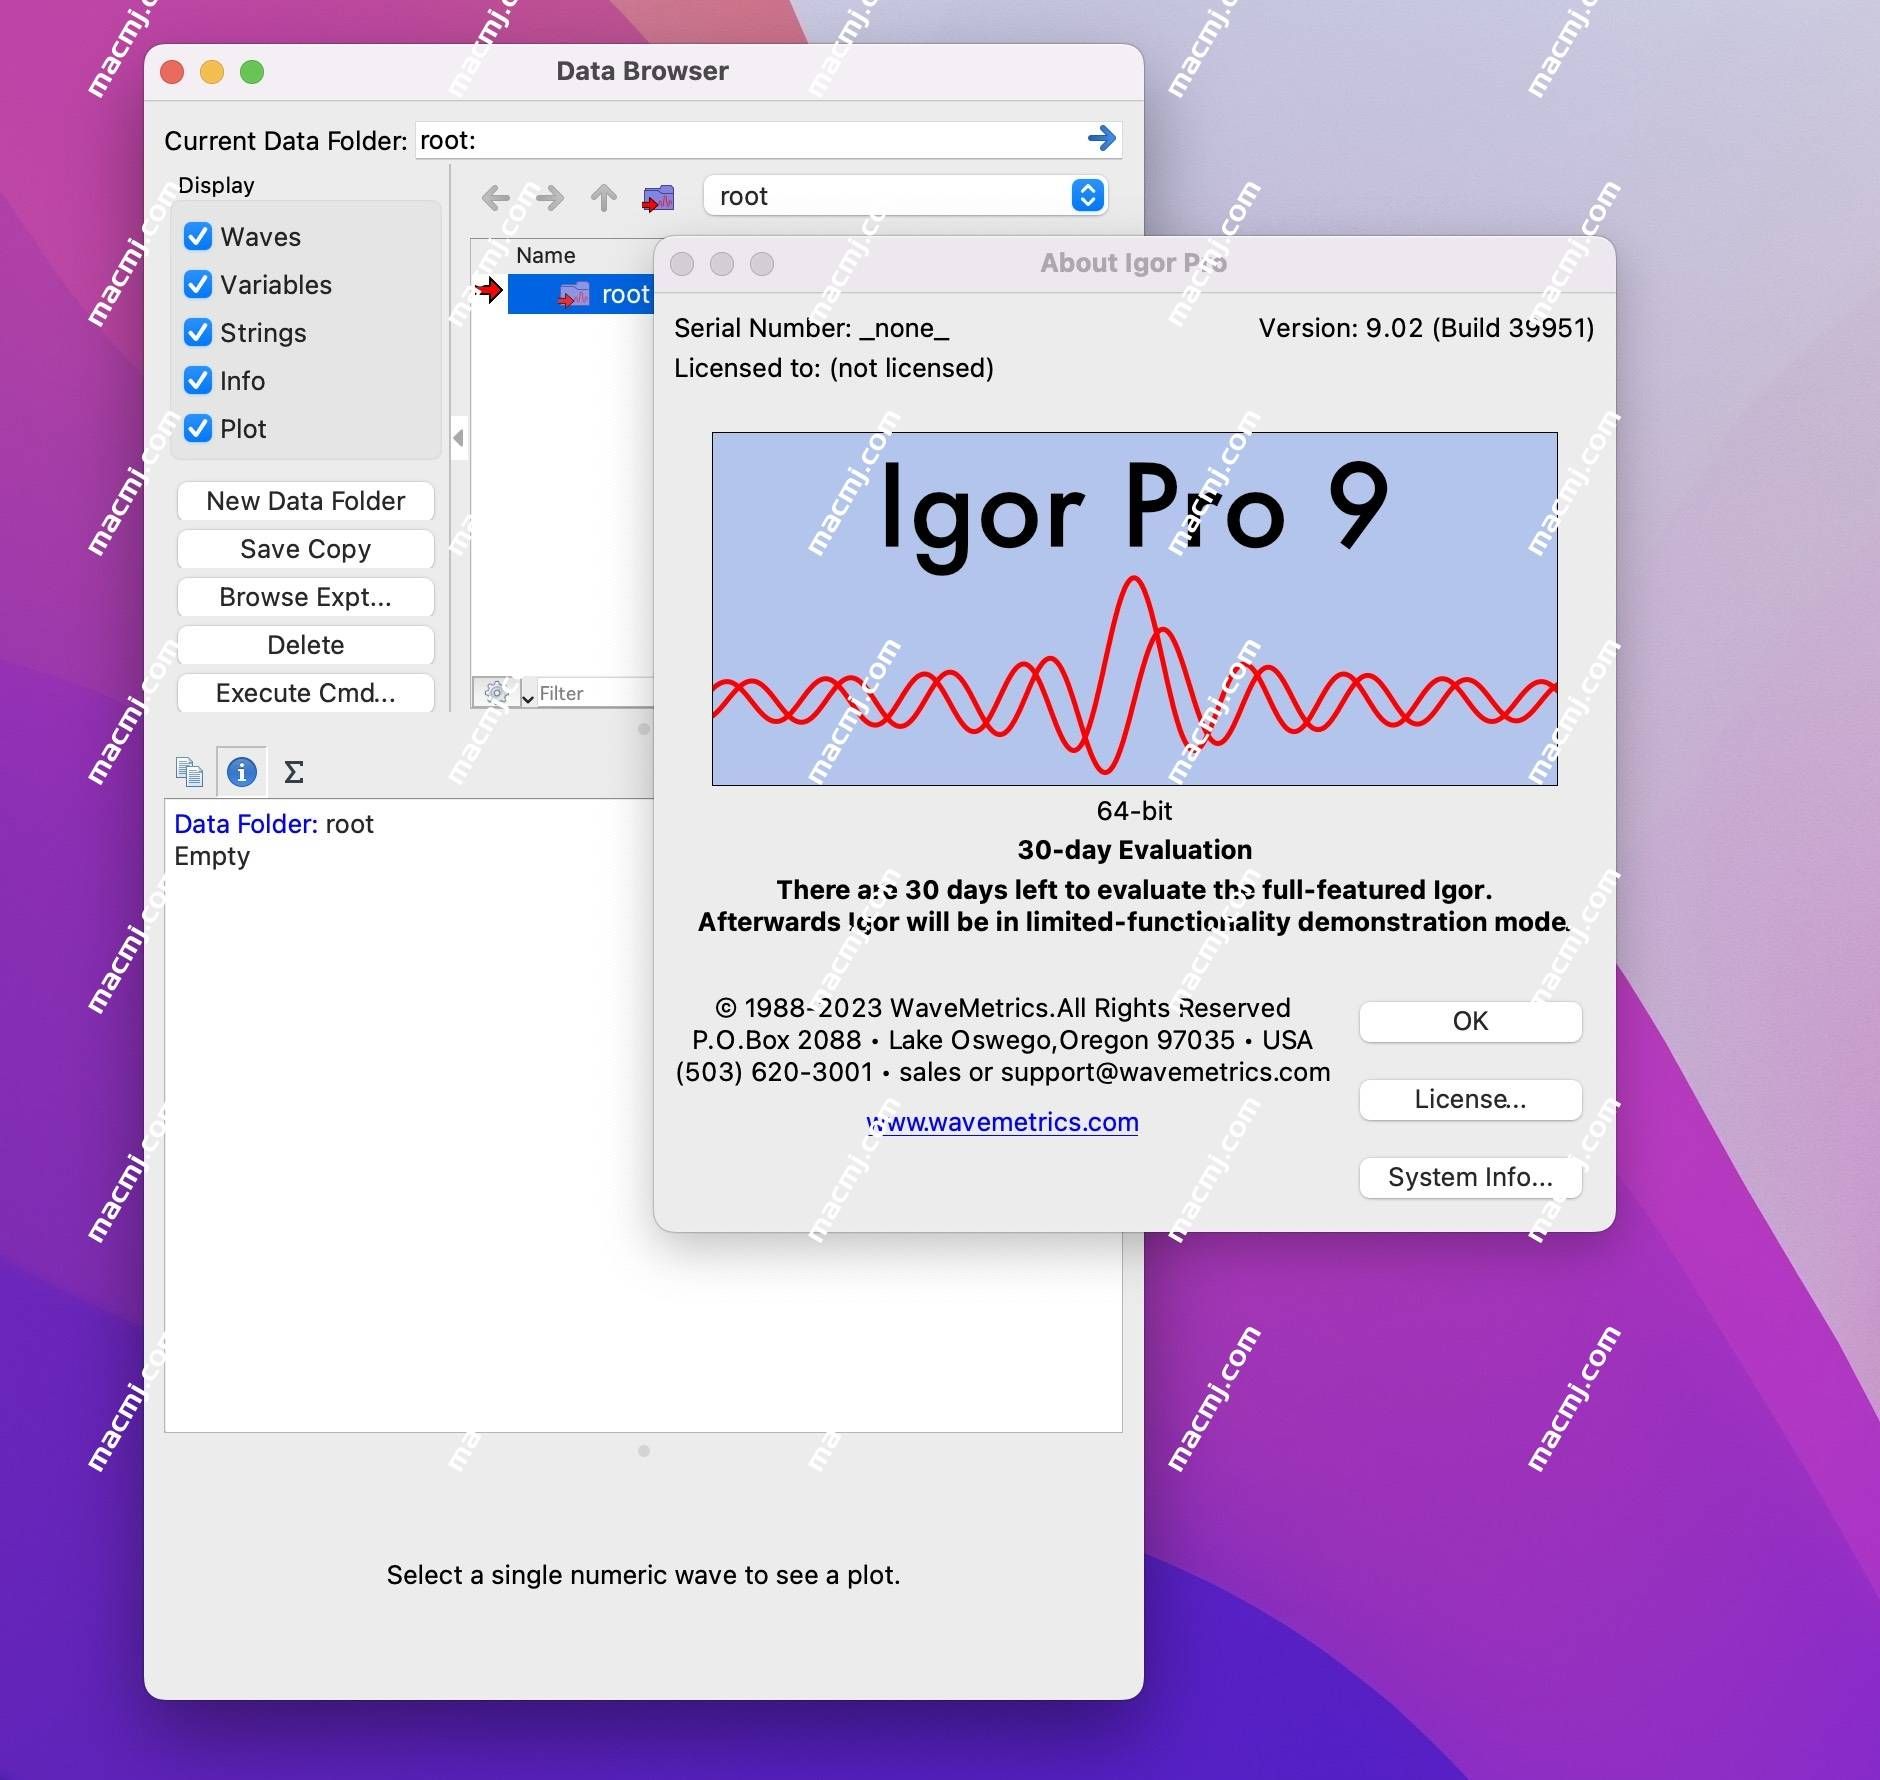Select the blue info tab icon

(x=242, y=772)
